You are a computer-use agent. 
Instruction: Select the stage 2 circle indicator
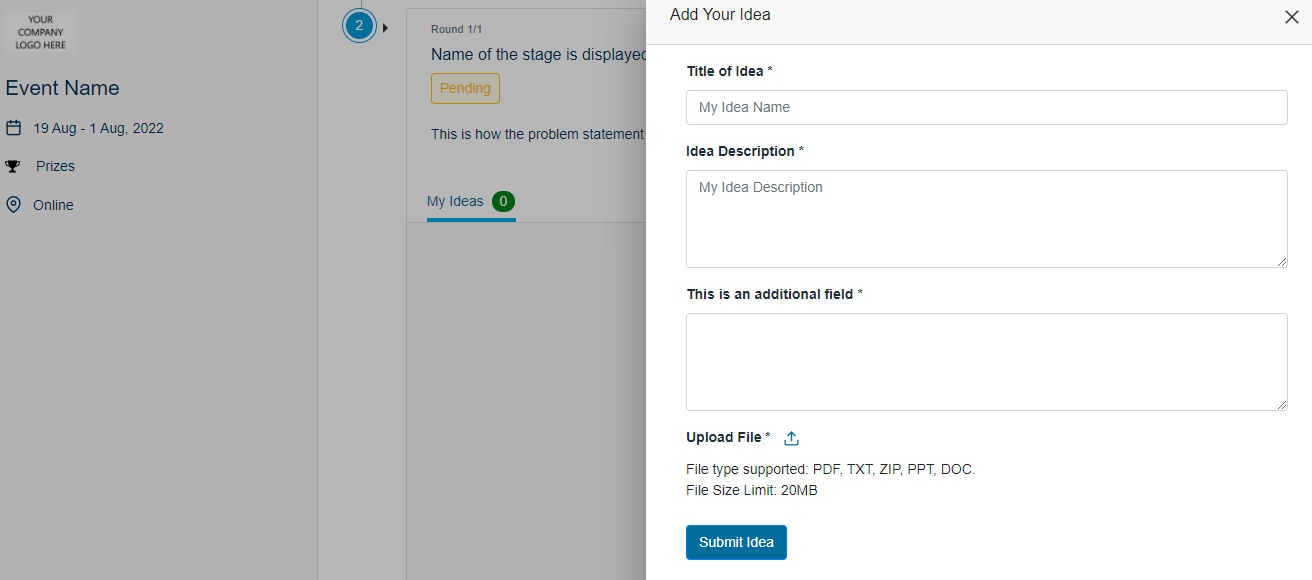point(359,26)
